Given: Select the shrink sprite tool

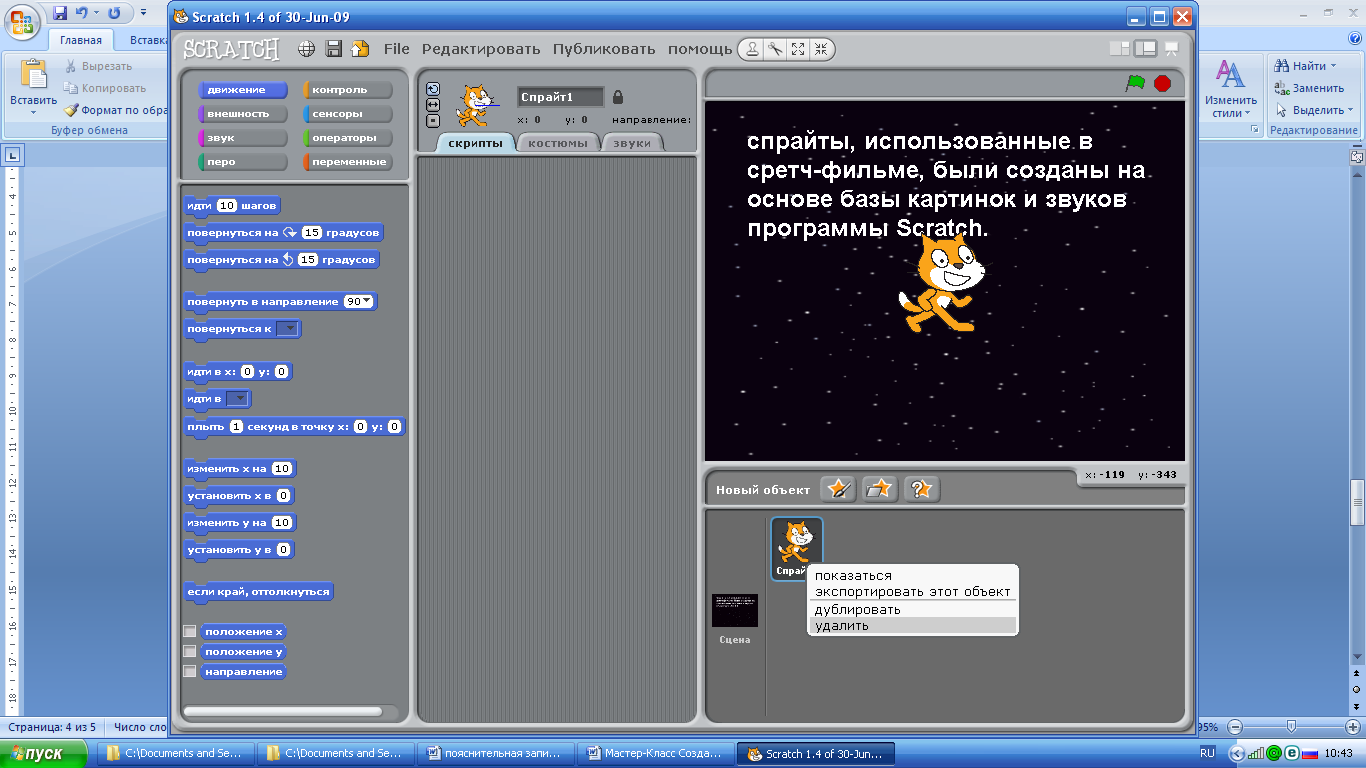Looking at the screenshot, I should [821, 49].
